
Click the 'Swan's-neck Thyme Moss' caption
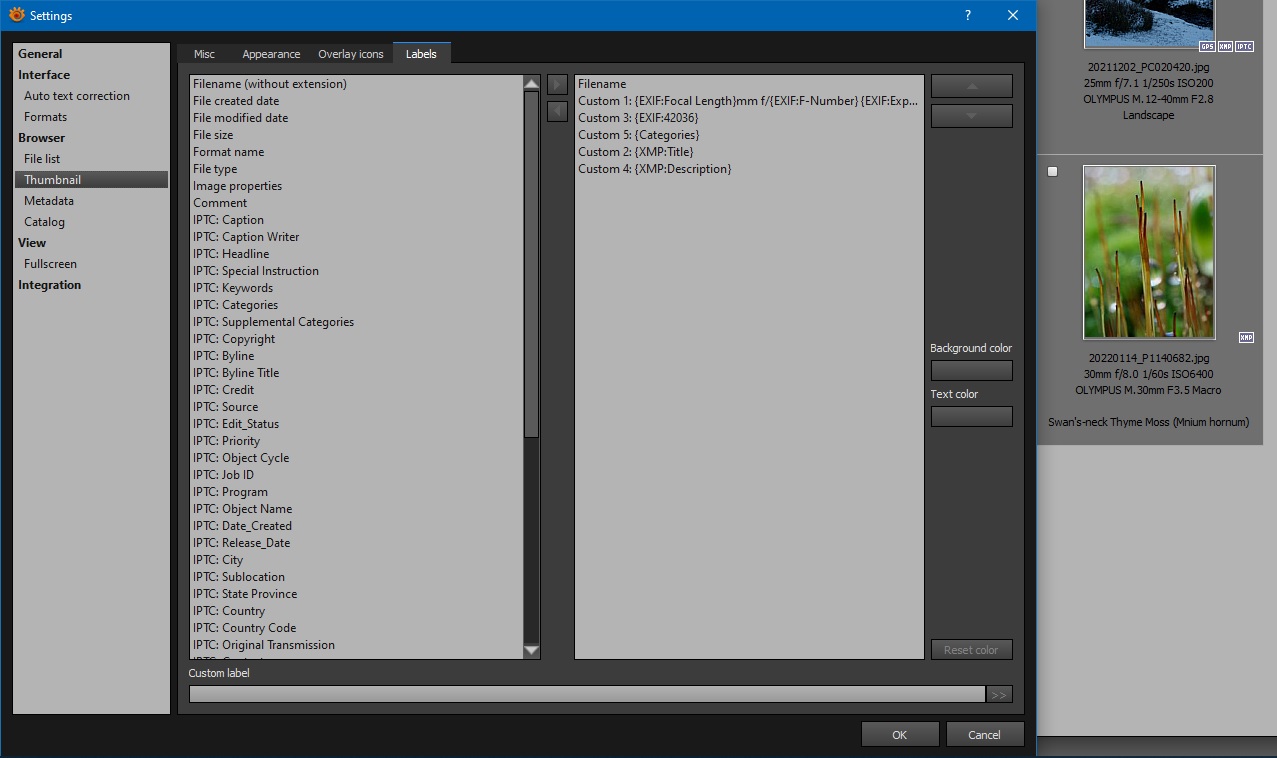1148,422
